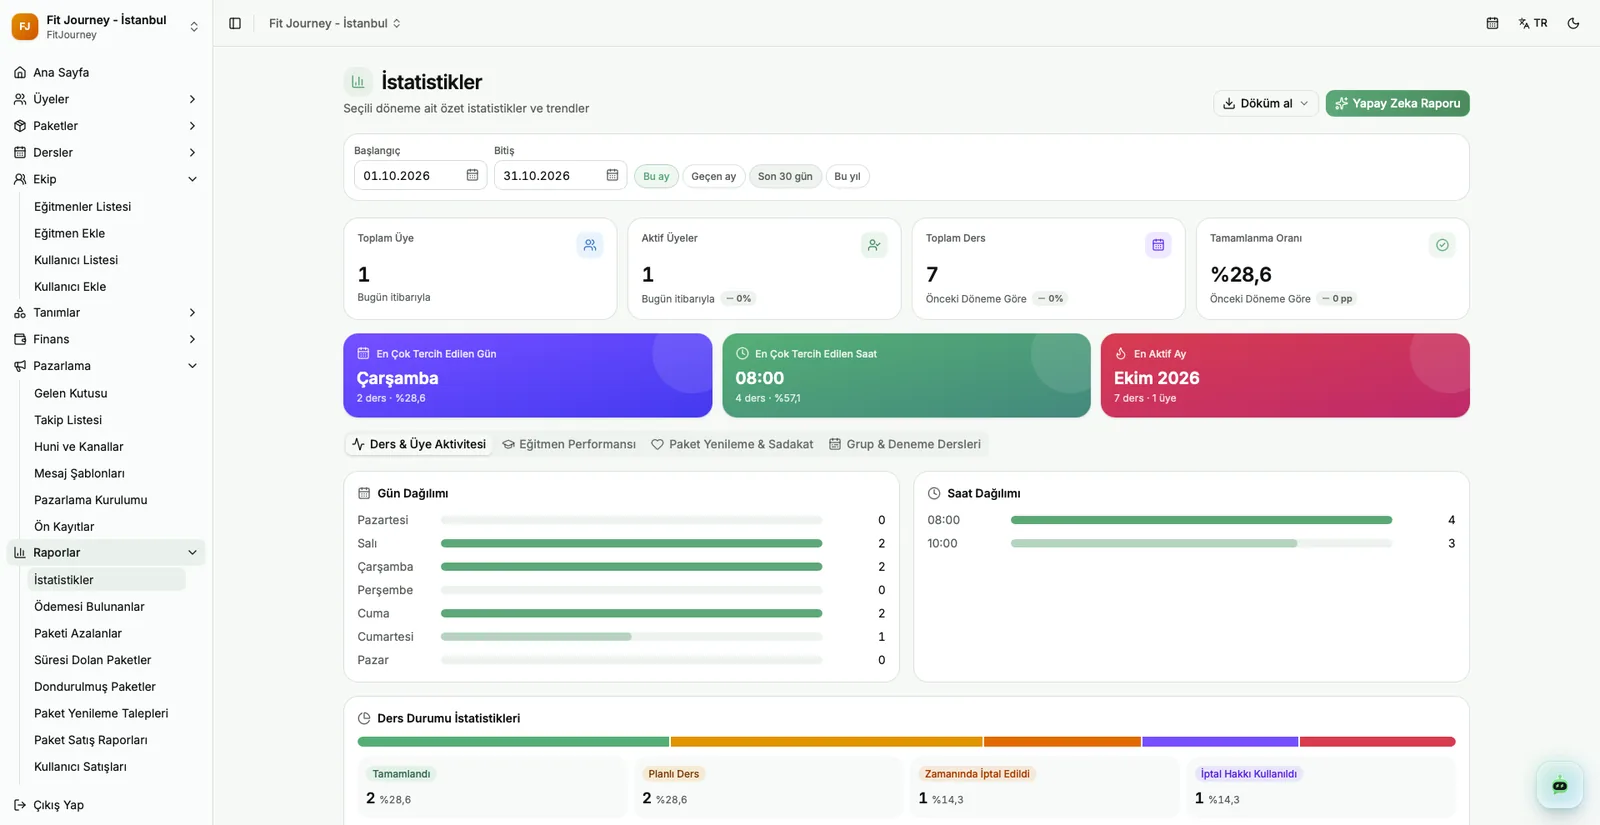1600x825 pixels.
Task: Click the Toplam Üye users icon
Action: (590, 245)
